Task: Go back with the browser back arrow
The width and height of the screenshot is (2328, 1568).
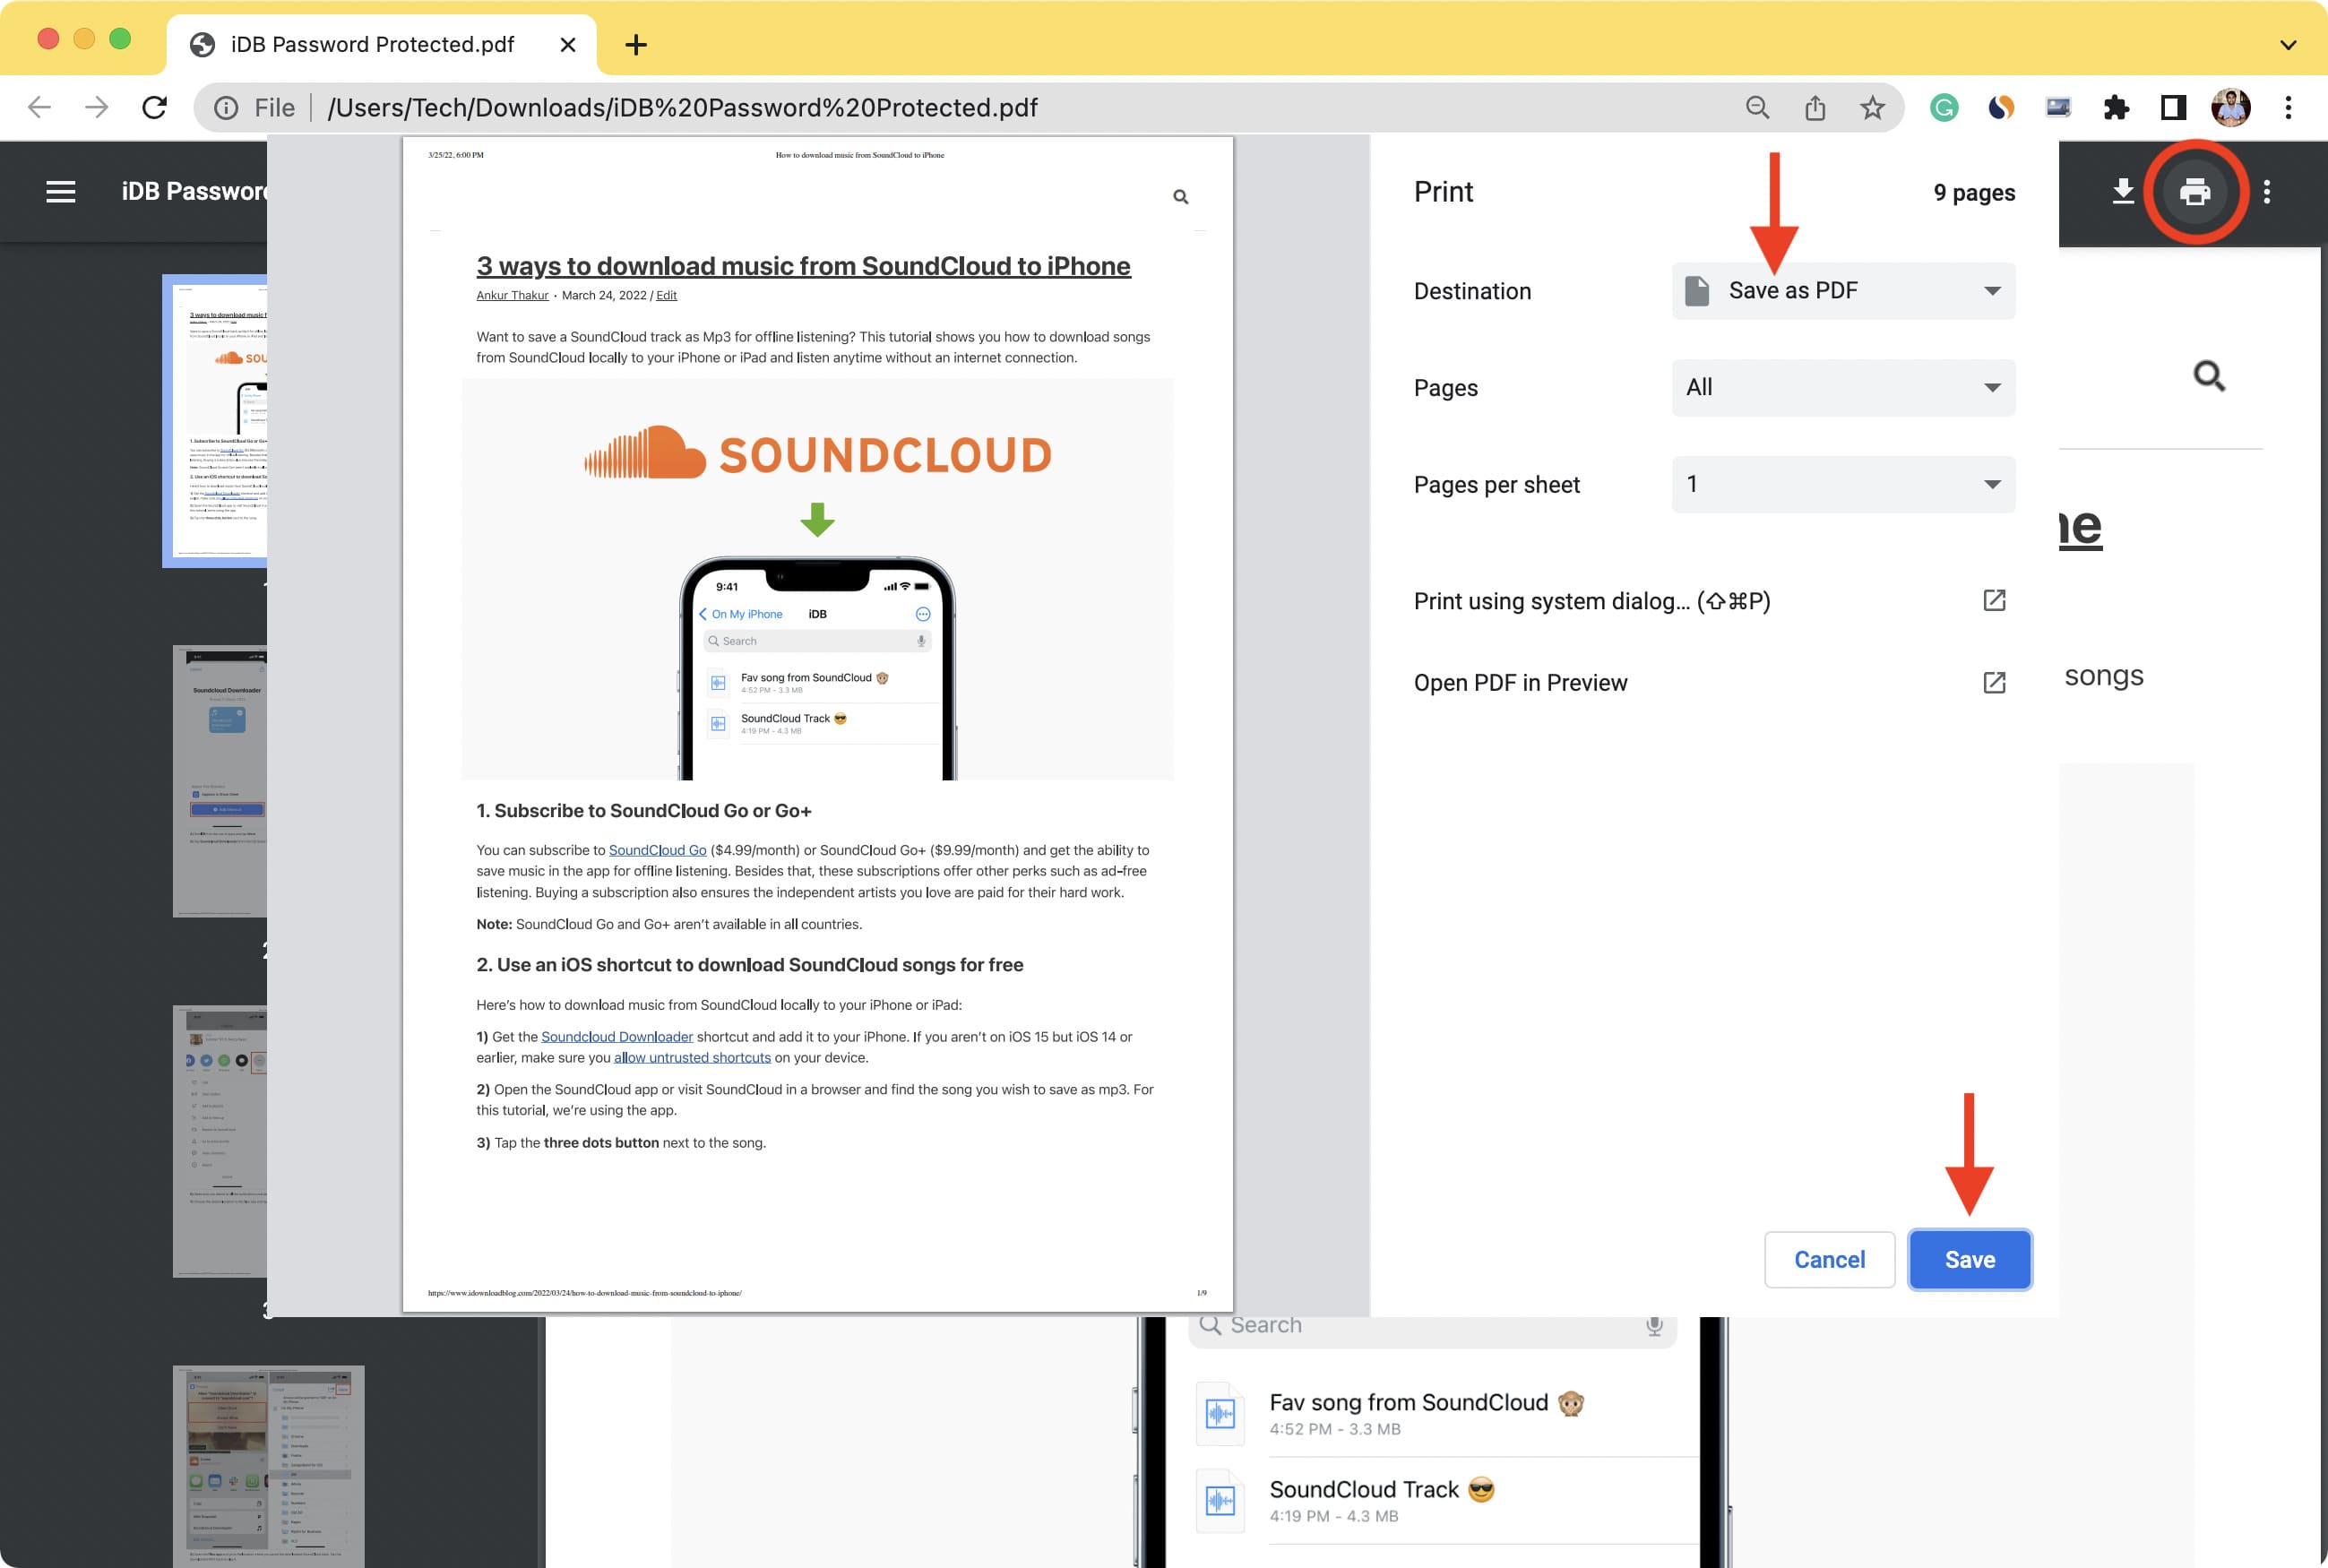Action: 40,107
